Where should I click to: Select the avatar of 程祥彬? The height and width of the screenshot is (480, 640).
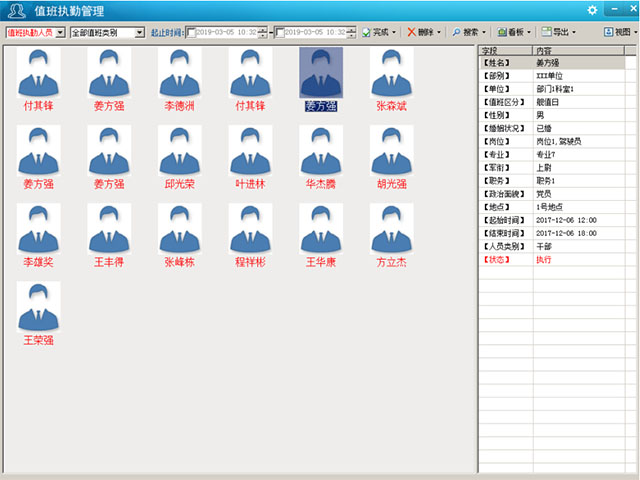tap(250, 229)
